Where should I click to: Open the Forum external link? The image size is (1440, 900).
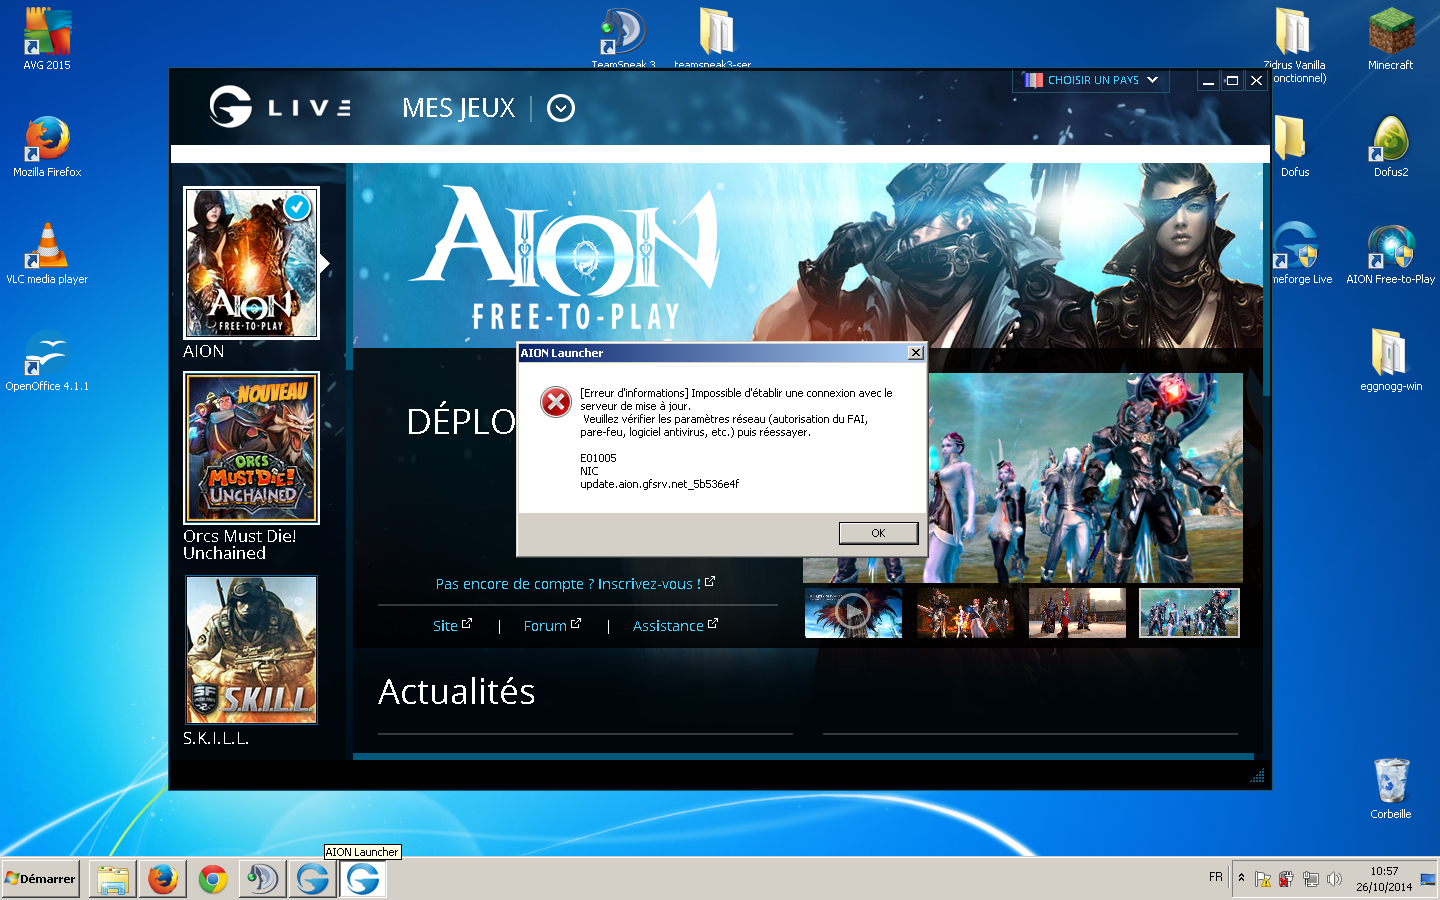coord(552,625)
